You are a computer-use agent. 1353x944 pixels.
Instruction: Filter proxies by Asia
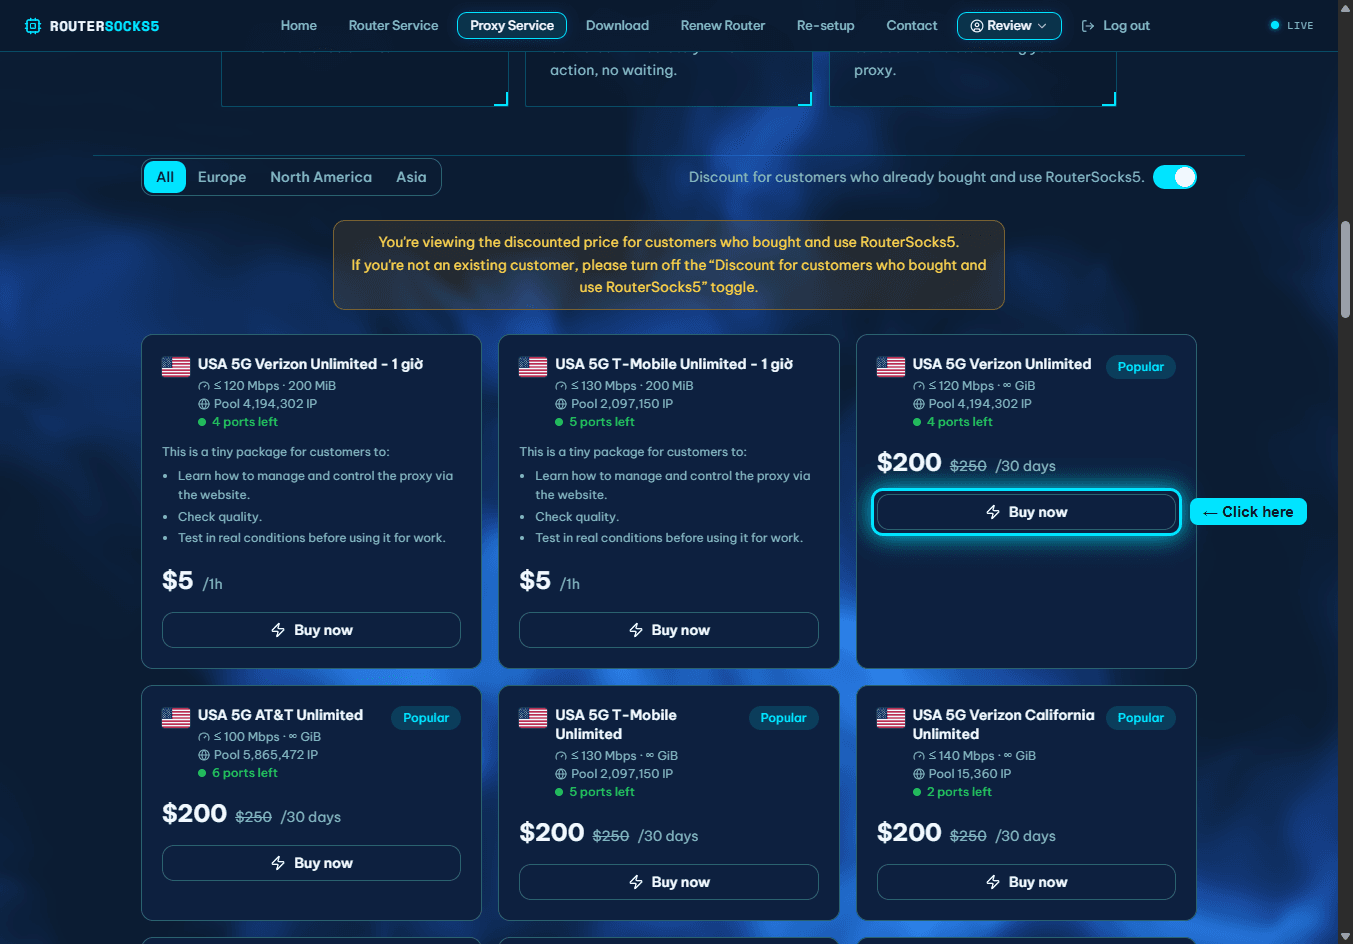pyautogui.click(x=411, y=177)
